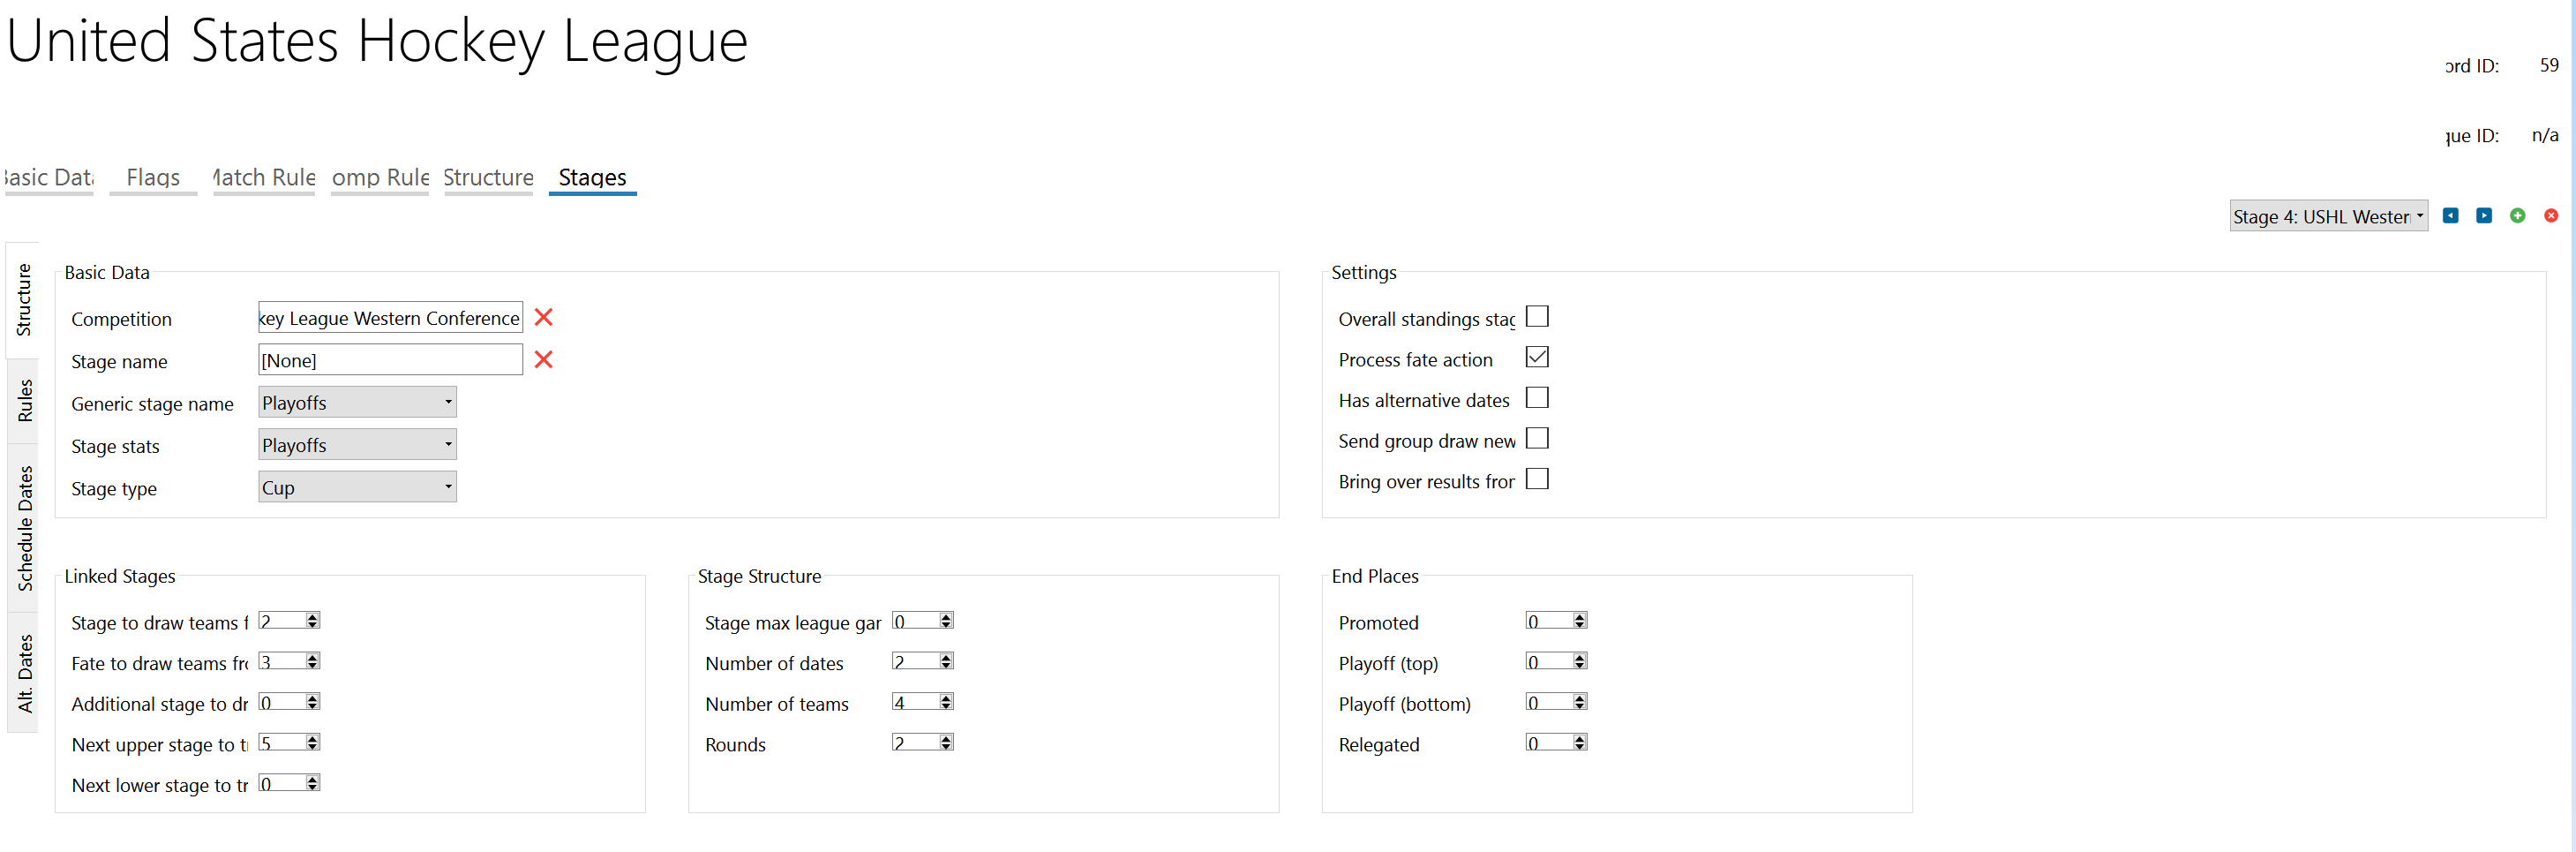2576x852 pixels.
Task: Increase the Rounds spinner value
Action: [946, 738]
